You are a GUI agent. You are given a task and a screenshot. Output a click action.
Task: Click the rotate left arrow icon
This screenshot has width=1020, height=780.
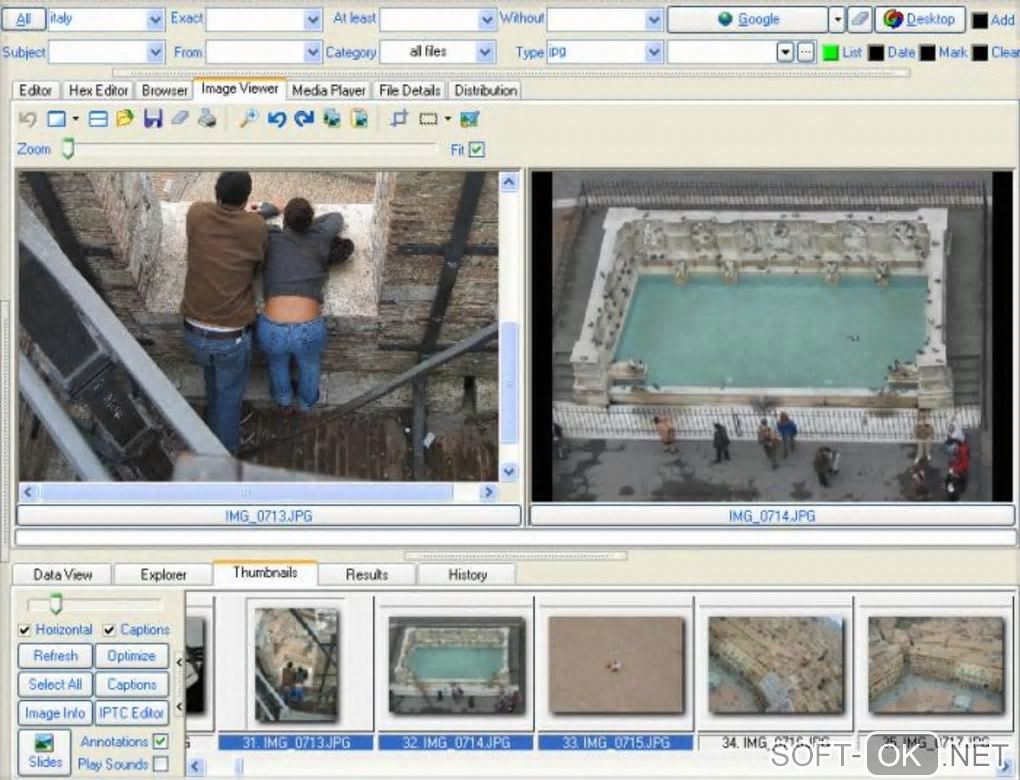coord(277,119)
